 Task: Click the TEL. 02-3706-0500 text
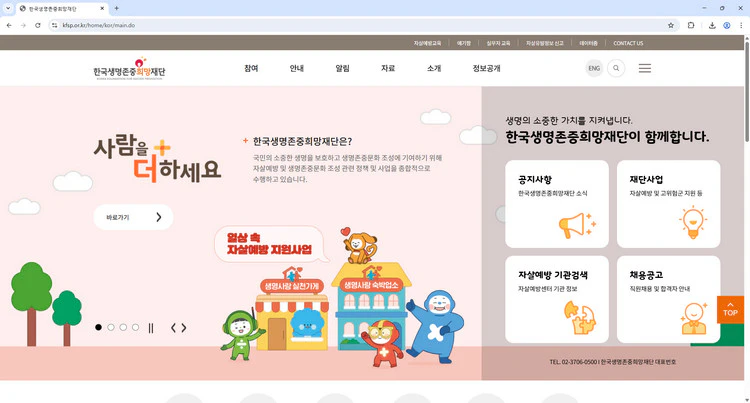573,362
